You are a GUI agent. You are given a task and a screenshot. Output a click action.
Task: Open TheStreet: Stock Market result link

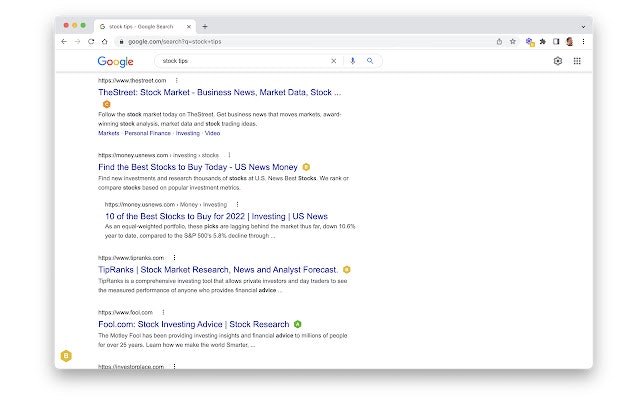(219, 92)
